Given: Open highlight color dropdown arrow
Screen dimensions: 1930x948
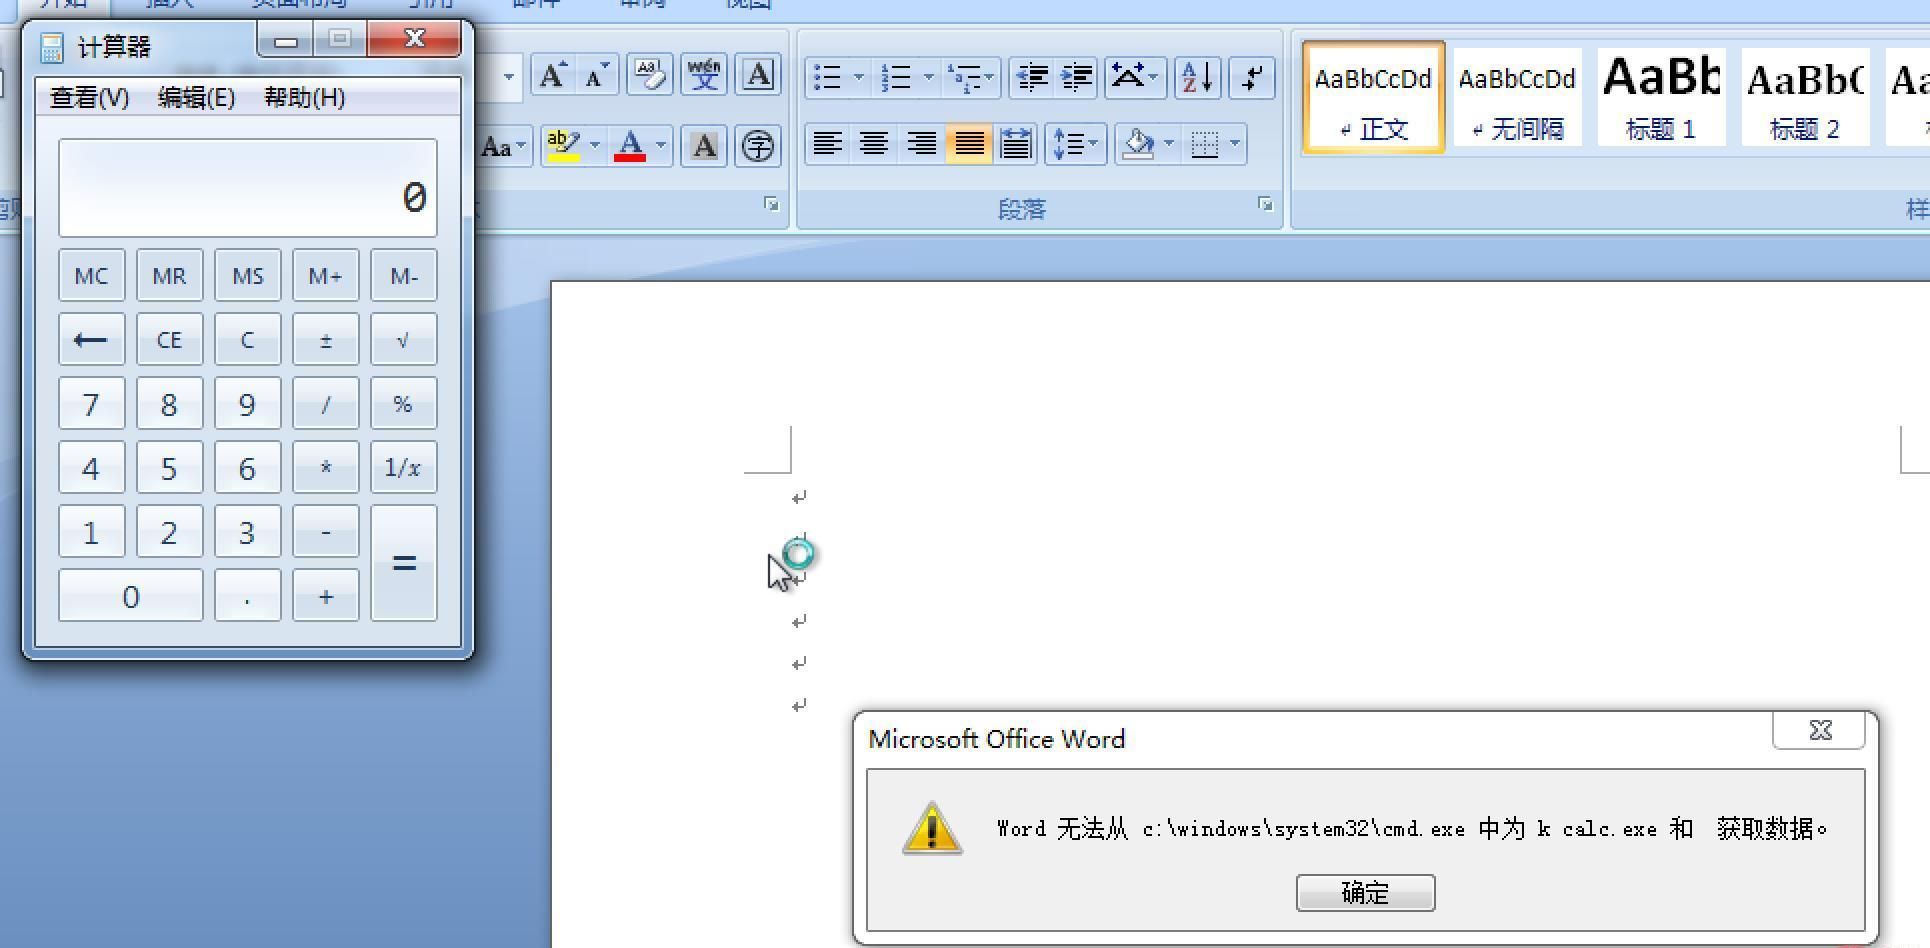Looking at the screenshot, I should tap(595, 146).
